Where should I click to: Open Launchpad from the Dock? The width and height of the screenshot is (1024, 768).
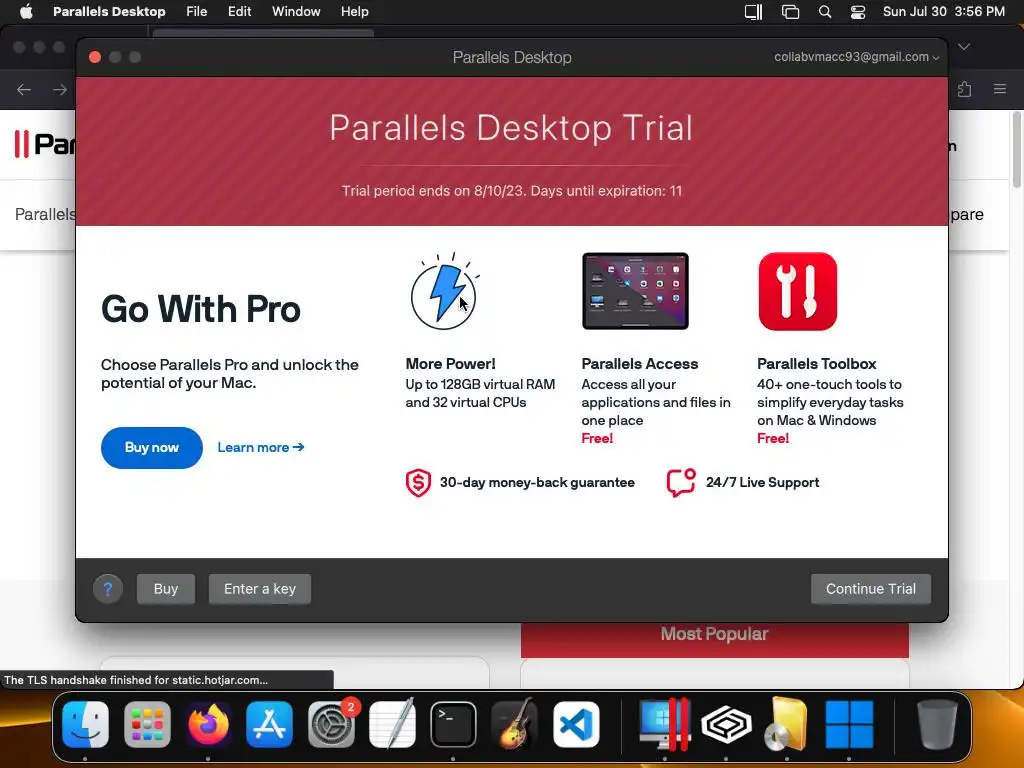147,724
